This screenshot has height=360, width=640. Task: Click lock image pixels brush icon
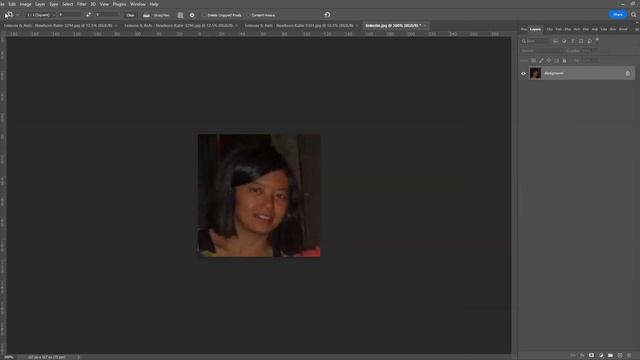(541, 60)
